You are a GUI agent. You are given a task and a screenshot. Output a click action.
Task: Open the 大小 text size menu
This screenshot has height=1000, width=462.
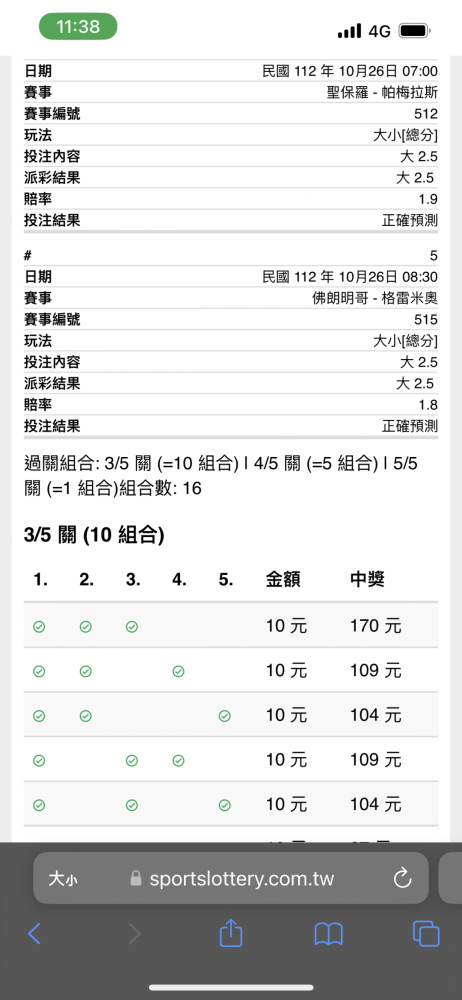pyautogui.click(x=63, y=879)
